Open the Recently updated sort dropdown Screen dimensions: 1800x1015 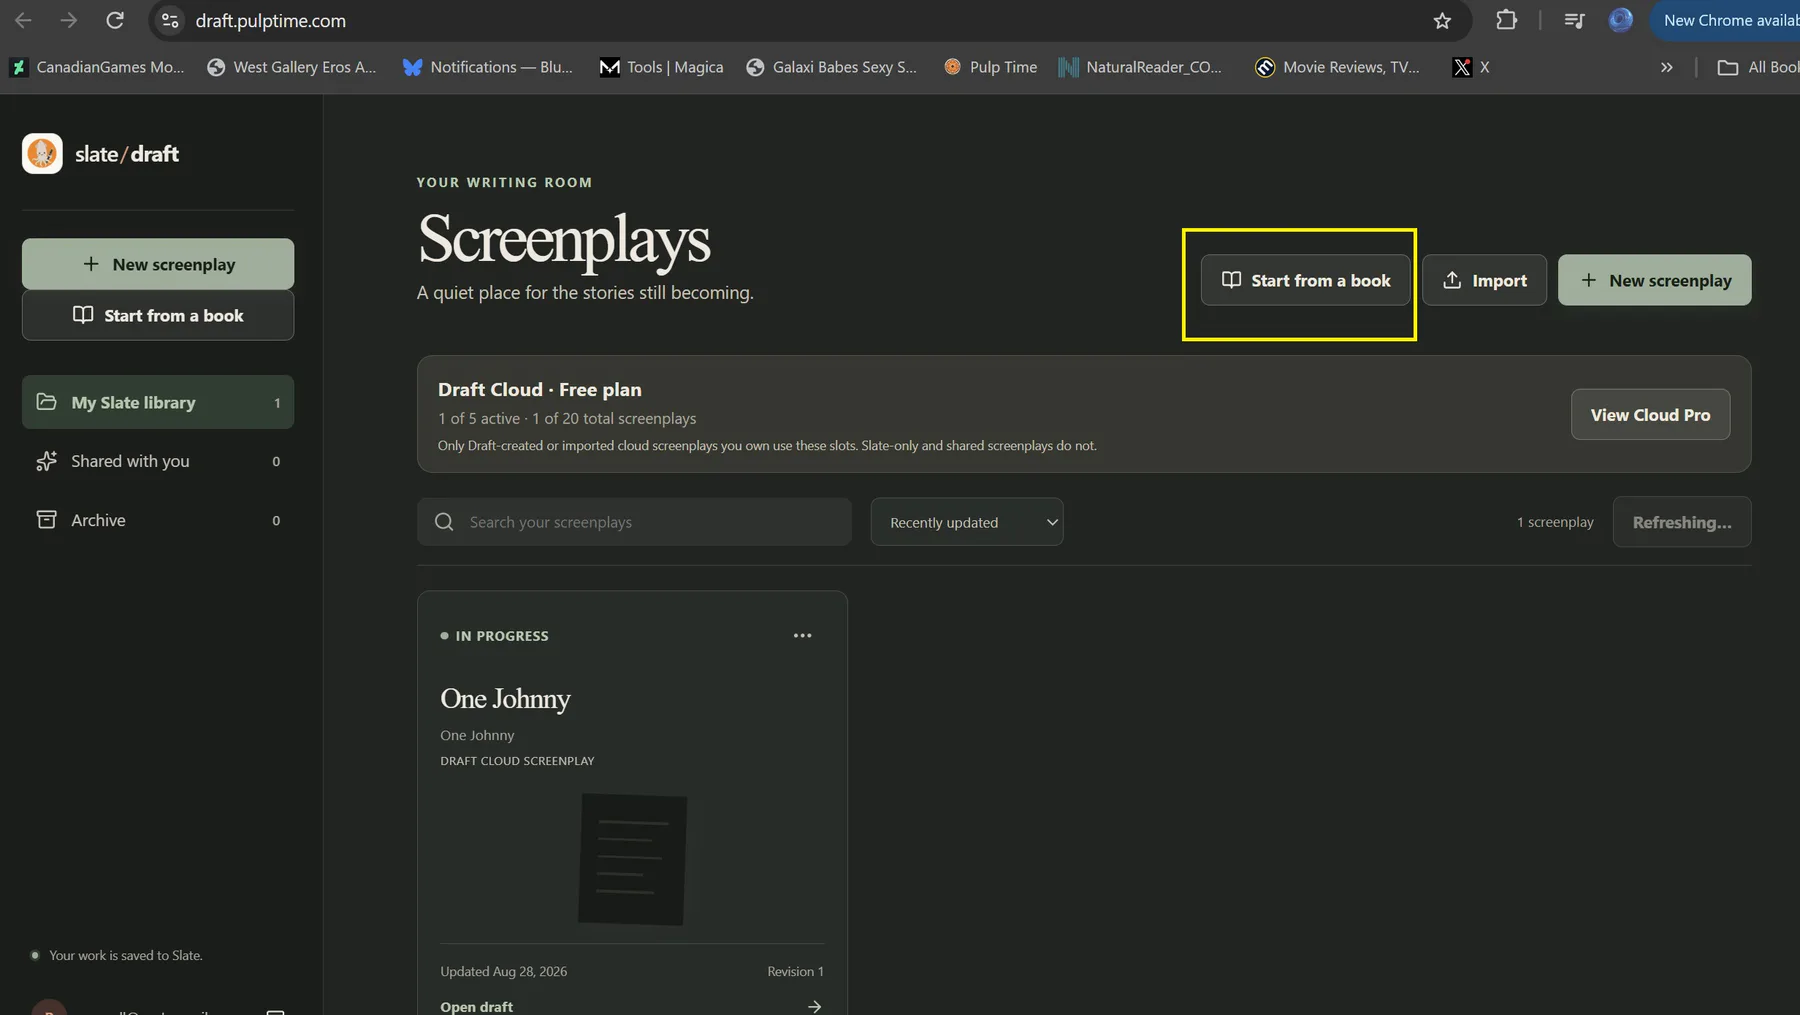[967, 522]
